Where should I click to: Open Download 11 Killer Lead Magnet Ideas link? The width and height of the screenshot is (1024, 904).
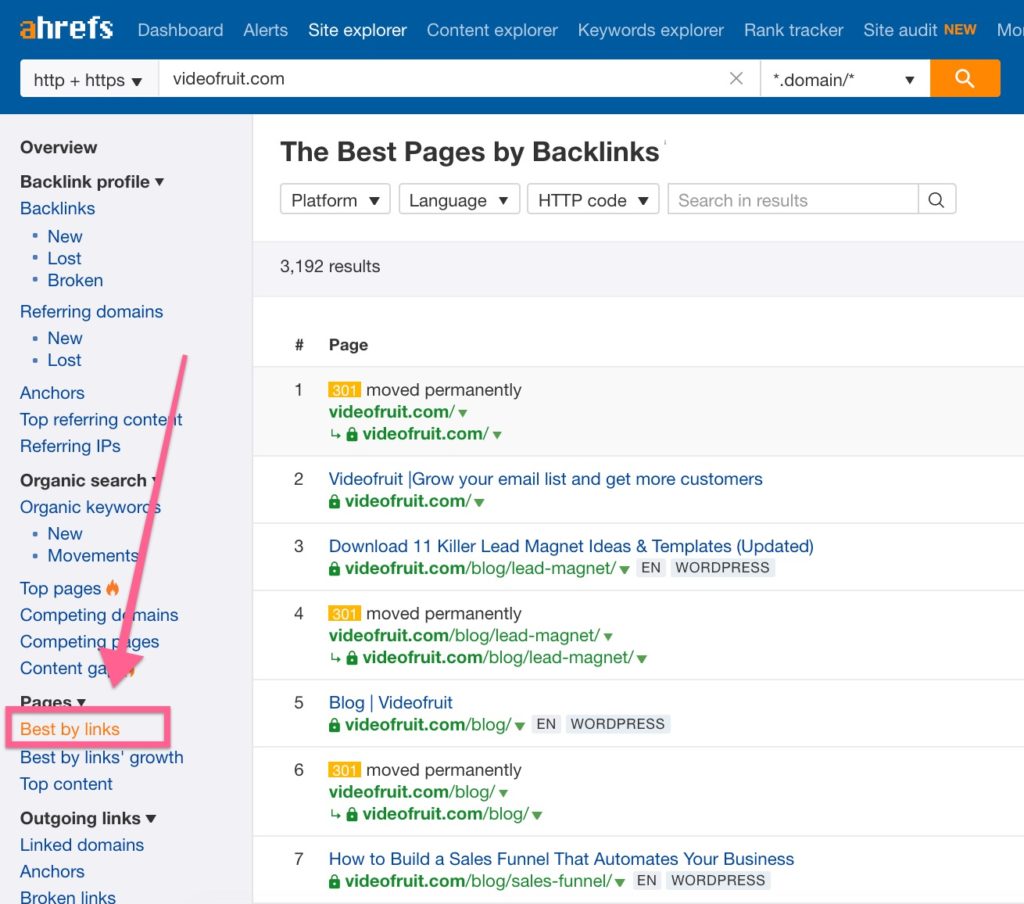(x=571, y=546)
